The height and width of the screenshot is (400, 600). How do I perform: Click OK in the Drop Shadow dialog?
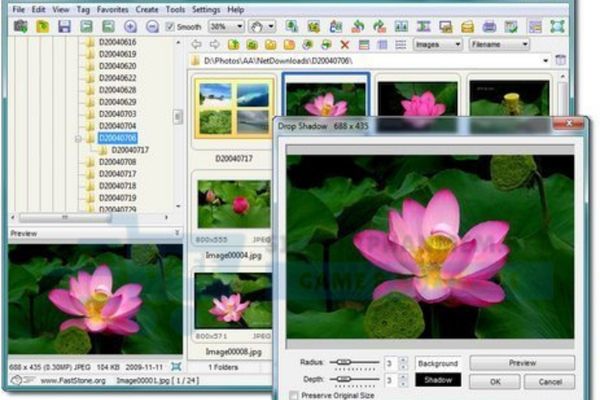point(495,382)
